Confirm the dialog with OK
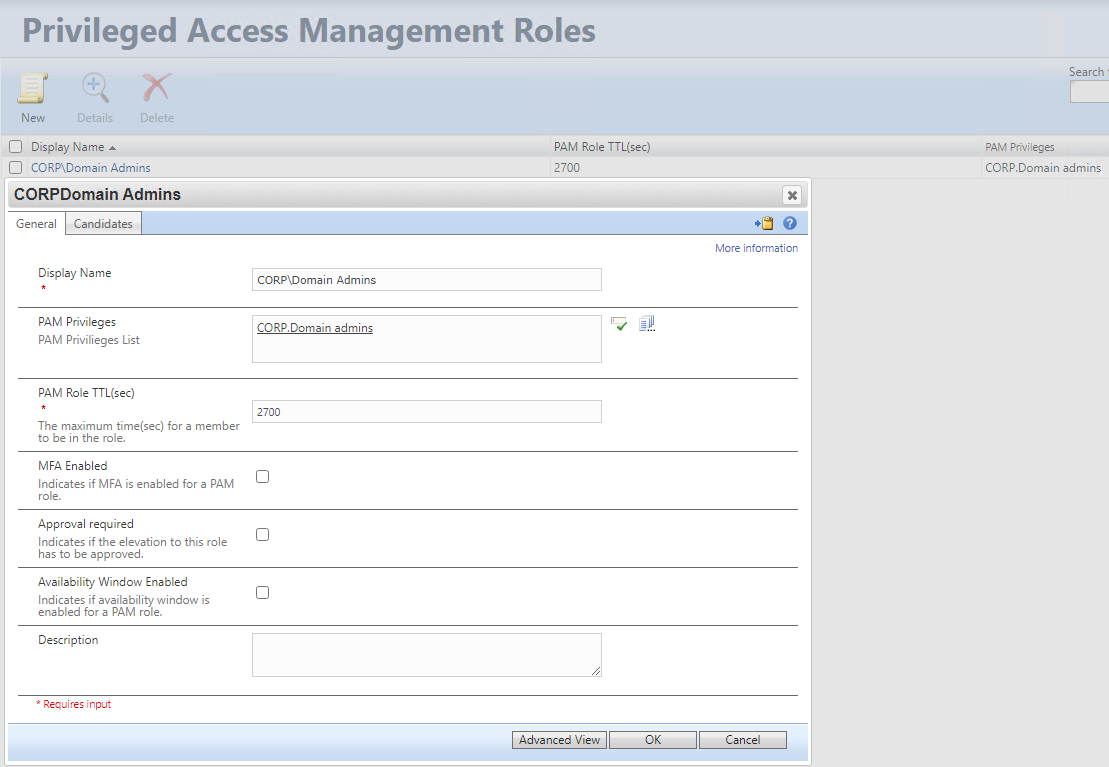This screenshot has height=767, width=1109. (652, 740)
